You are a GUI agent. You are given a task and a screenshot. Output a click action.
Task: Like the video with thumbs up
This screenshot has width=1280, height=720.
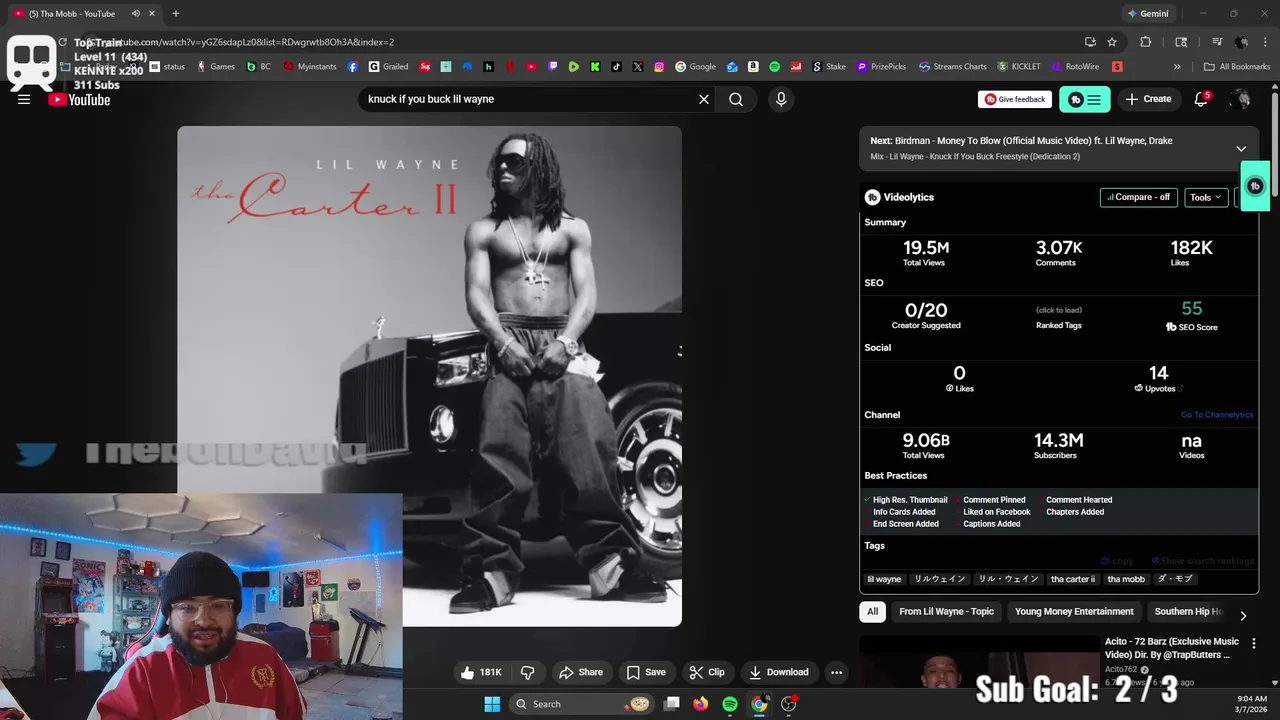pyautogui.click(x=481, y=672)
